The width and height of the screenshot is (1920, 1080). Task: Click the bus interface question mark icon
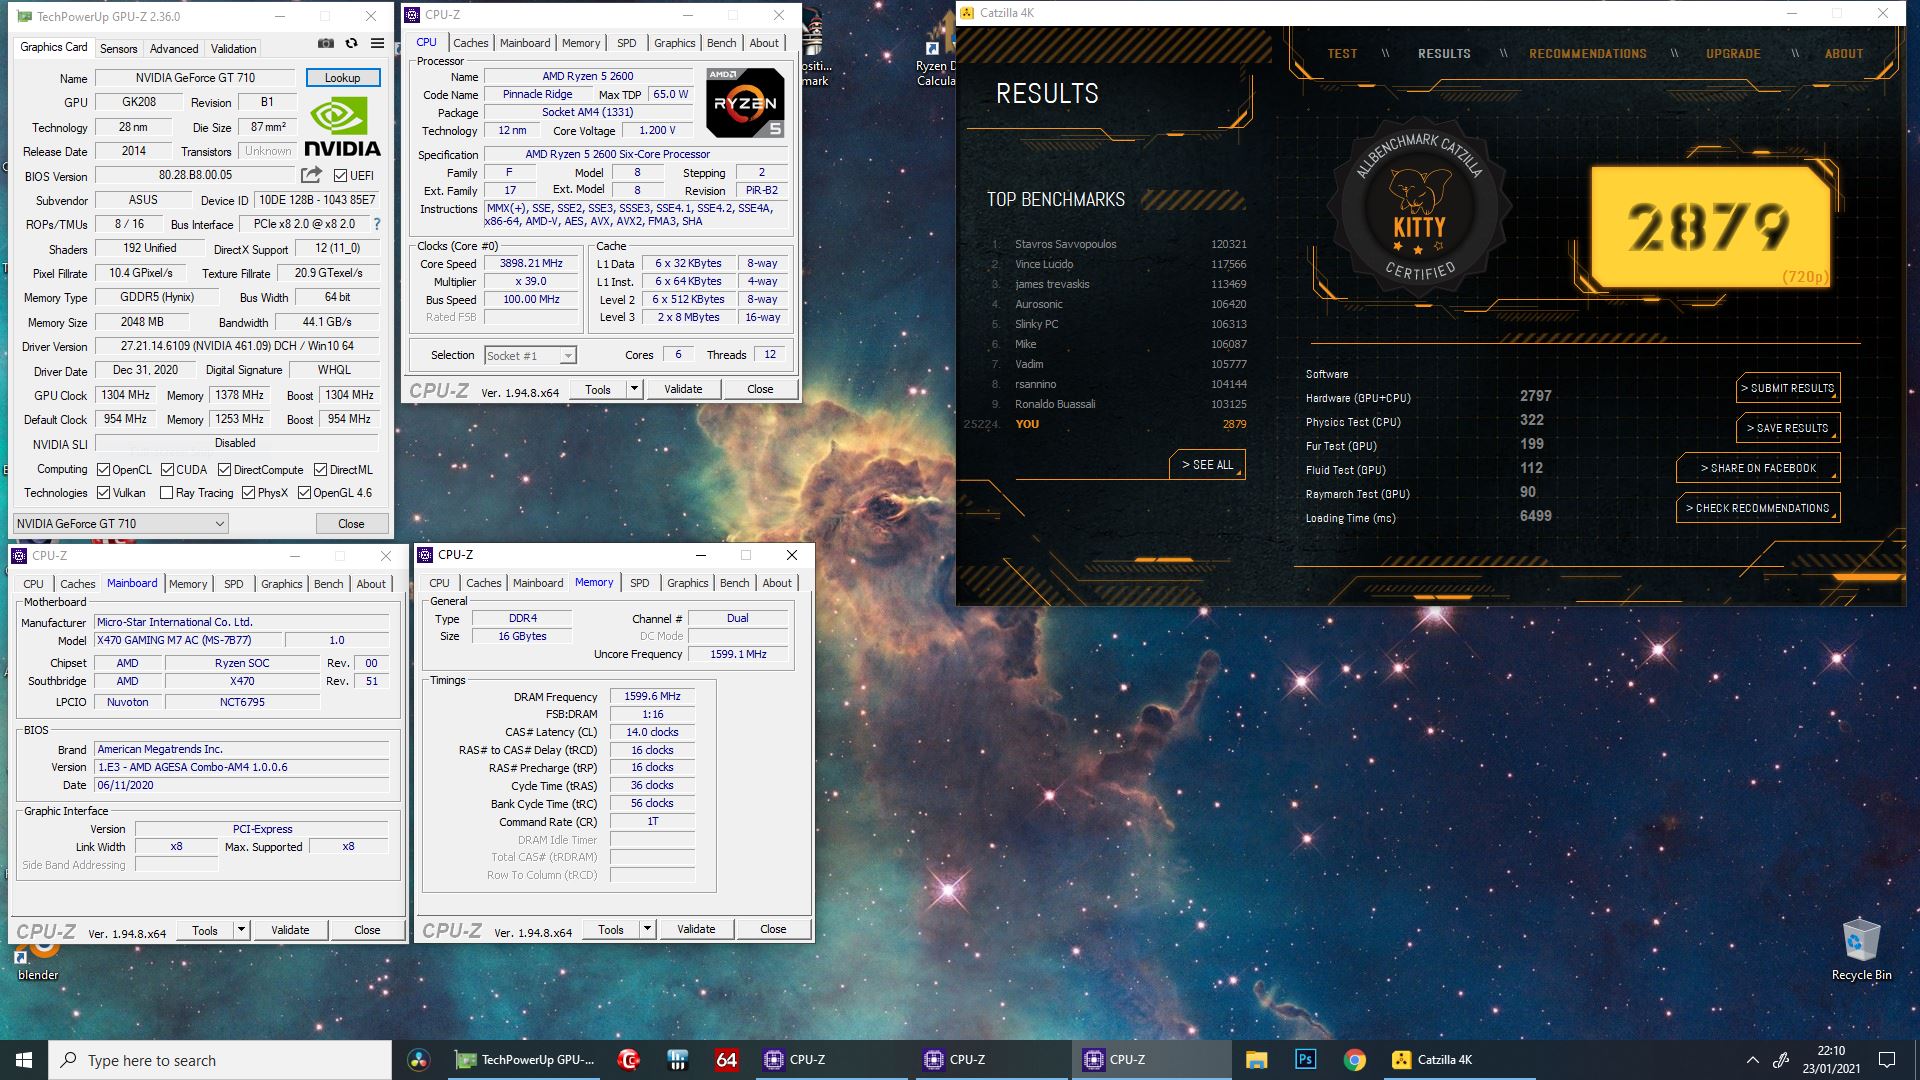tap(377, 224)
